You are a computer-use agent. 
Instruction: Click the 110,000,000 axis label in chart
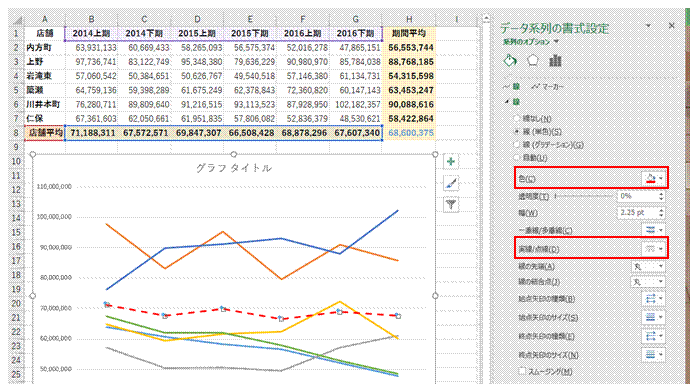click(x=54, y=187)
